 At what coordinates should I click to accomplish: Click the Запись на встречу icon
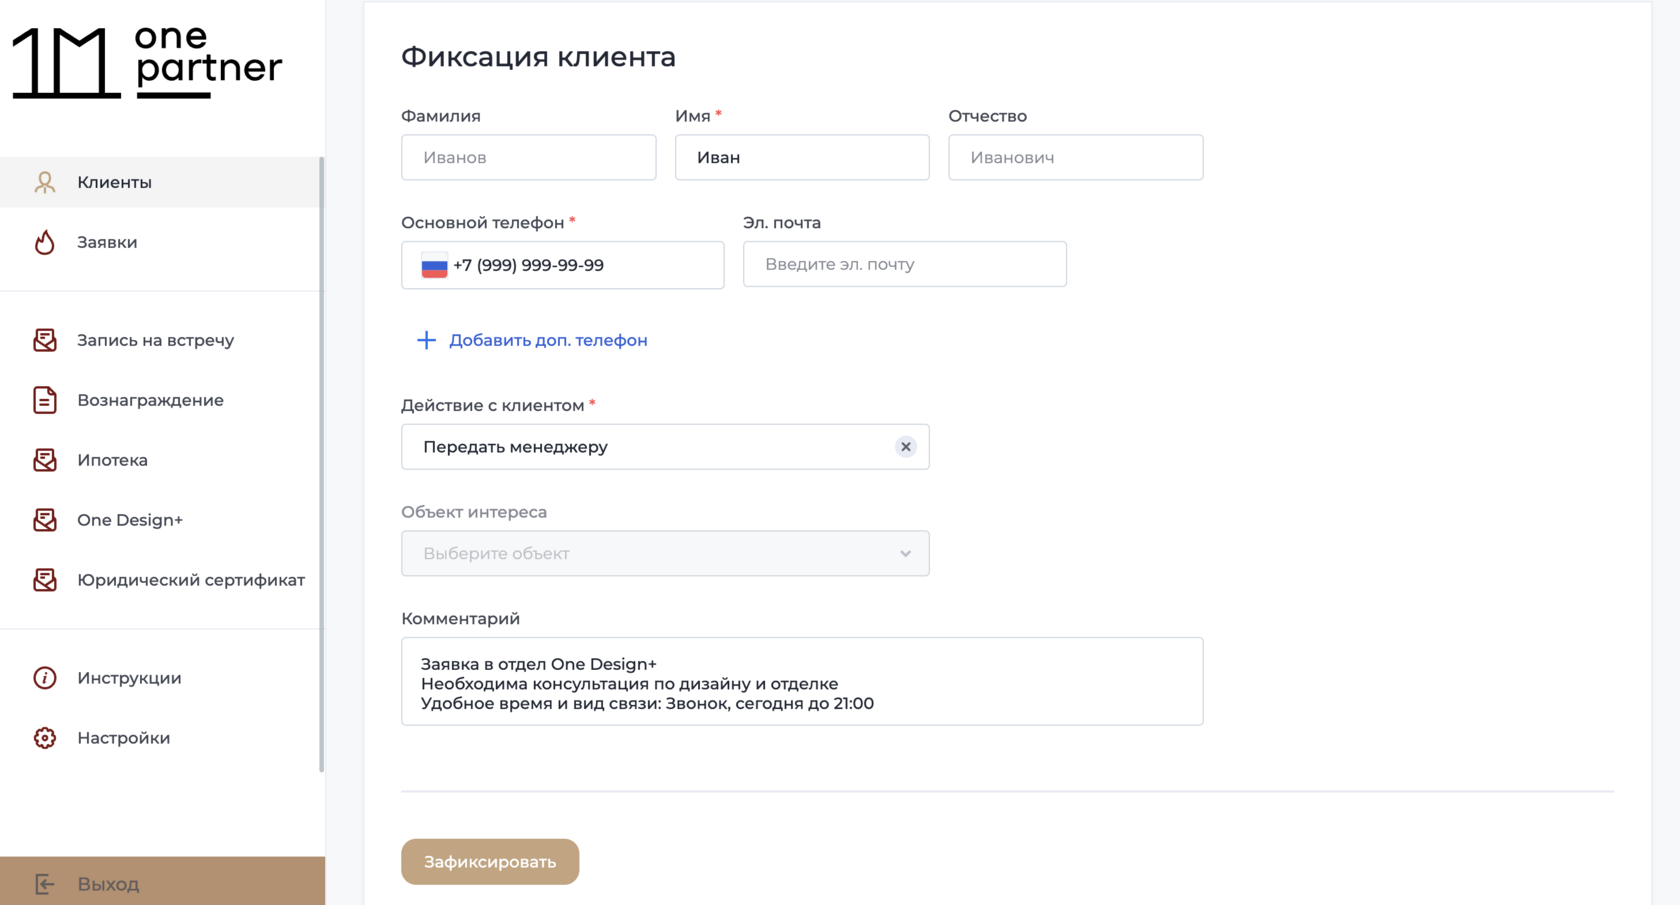point(45,340)
